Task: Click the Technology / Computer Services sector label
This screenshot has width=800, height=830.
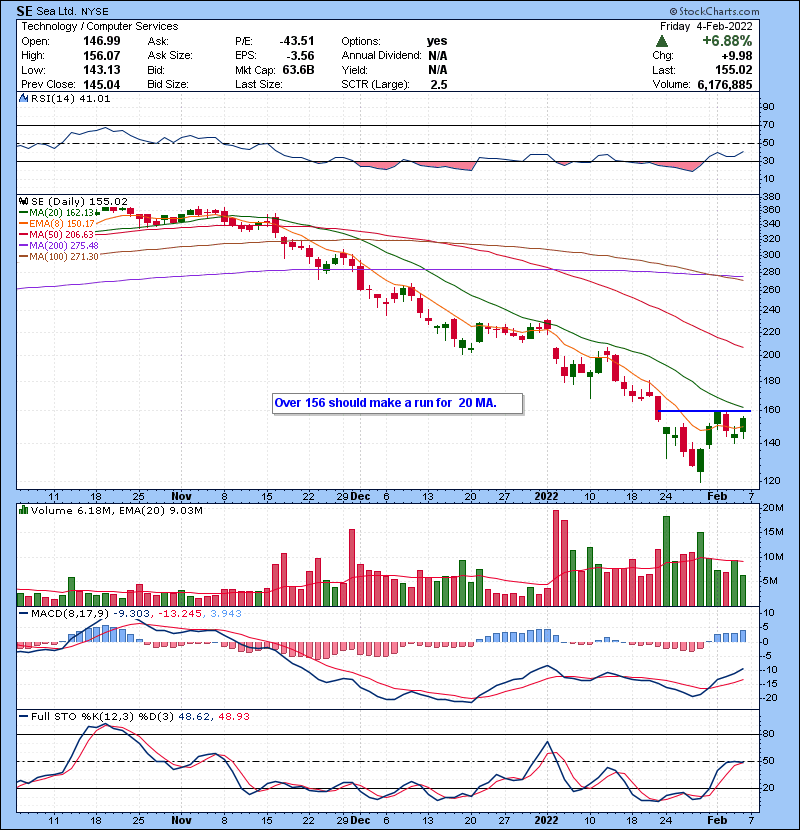Action: tap(100, 26)
